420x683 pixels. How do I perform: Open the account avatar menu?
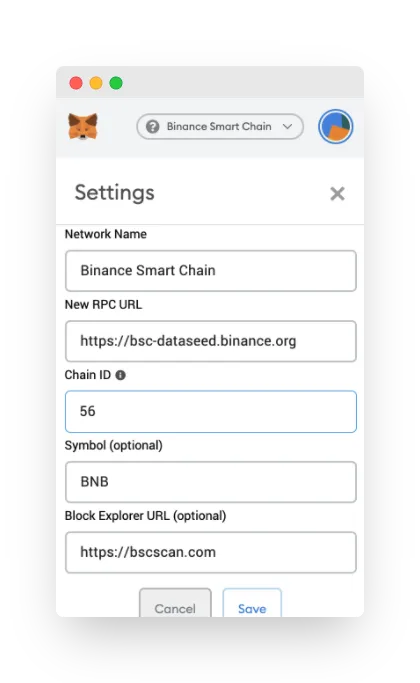335,126
